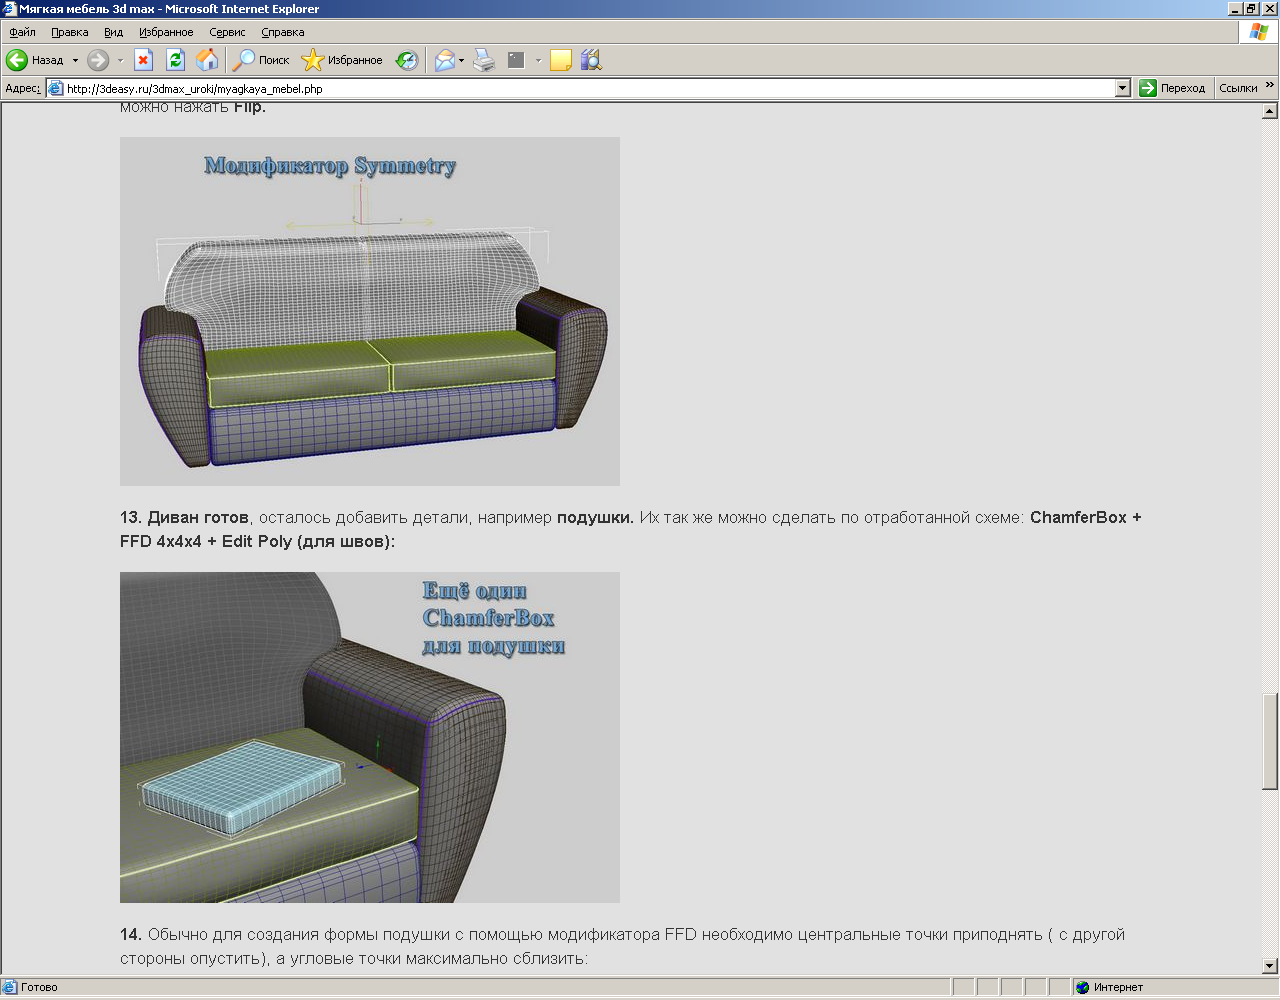Expand the Ссылки chevron overflow
The image size is (1280, 1000).
tap(1270, 86)
